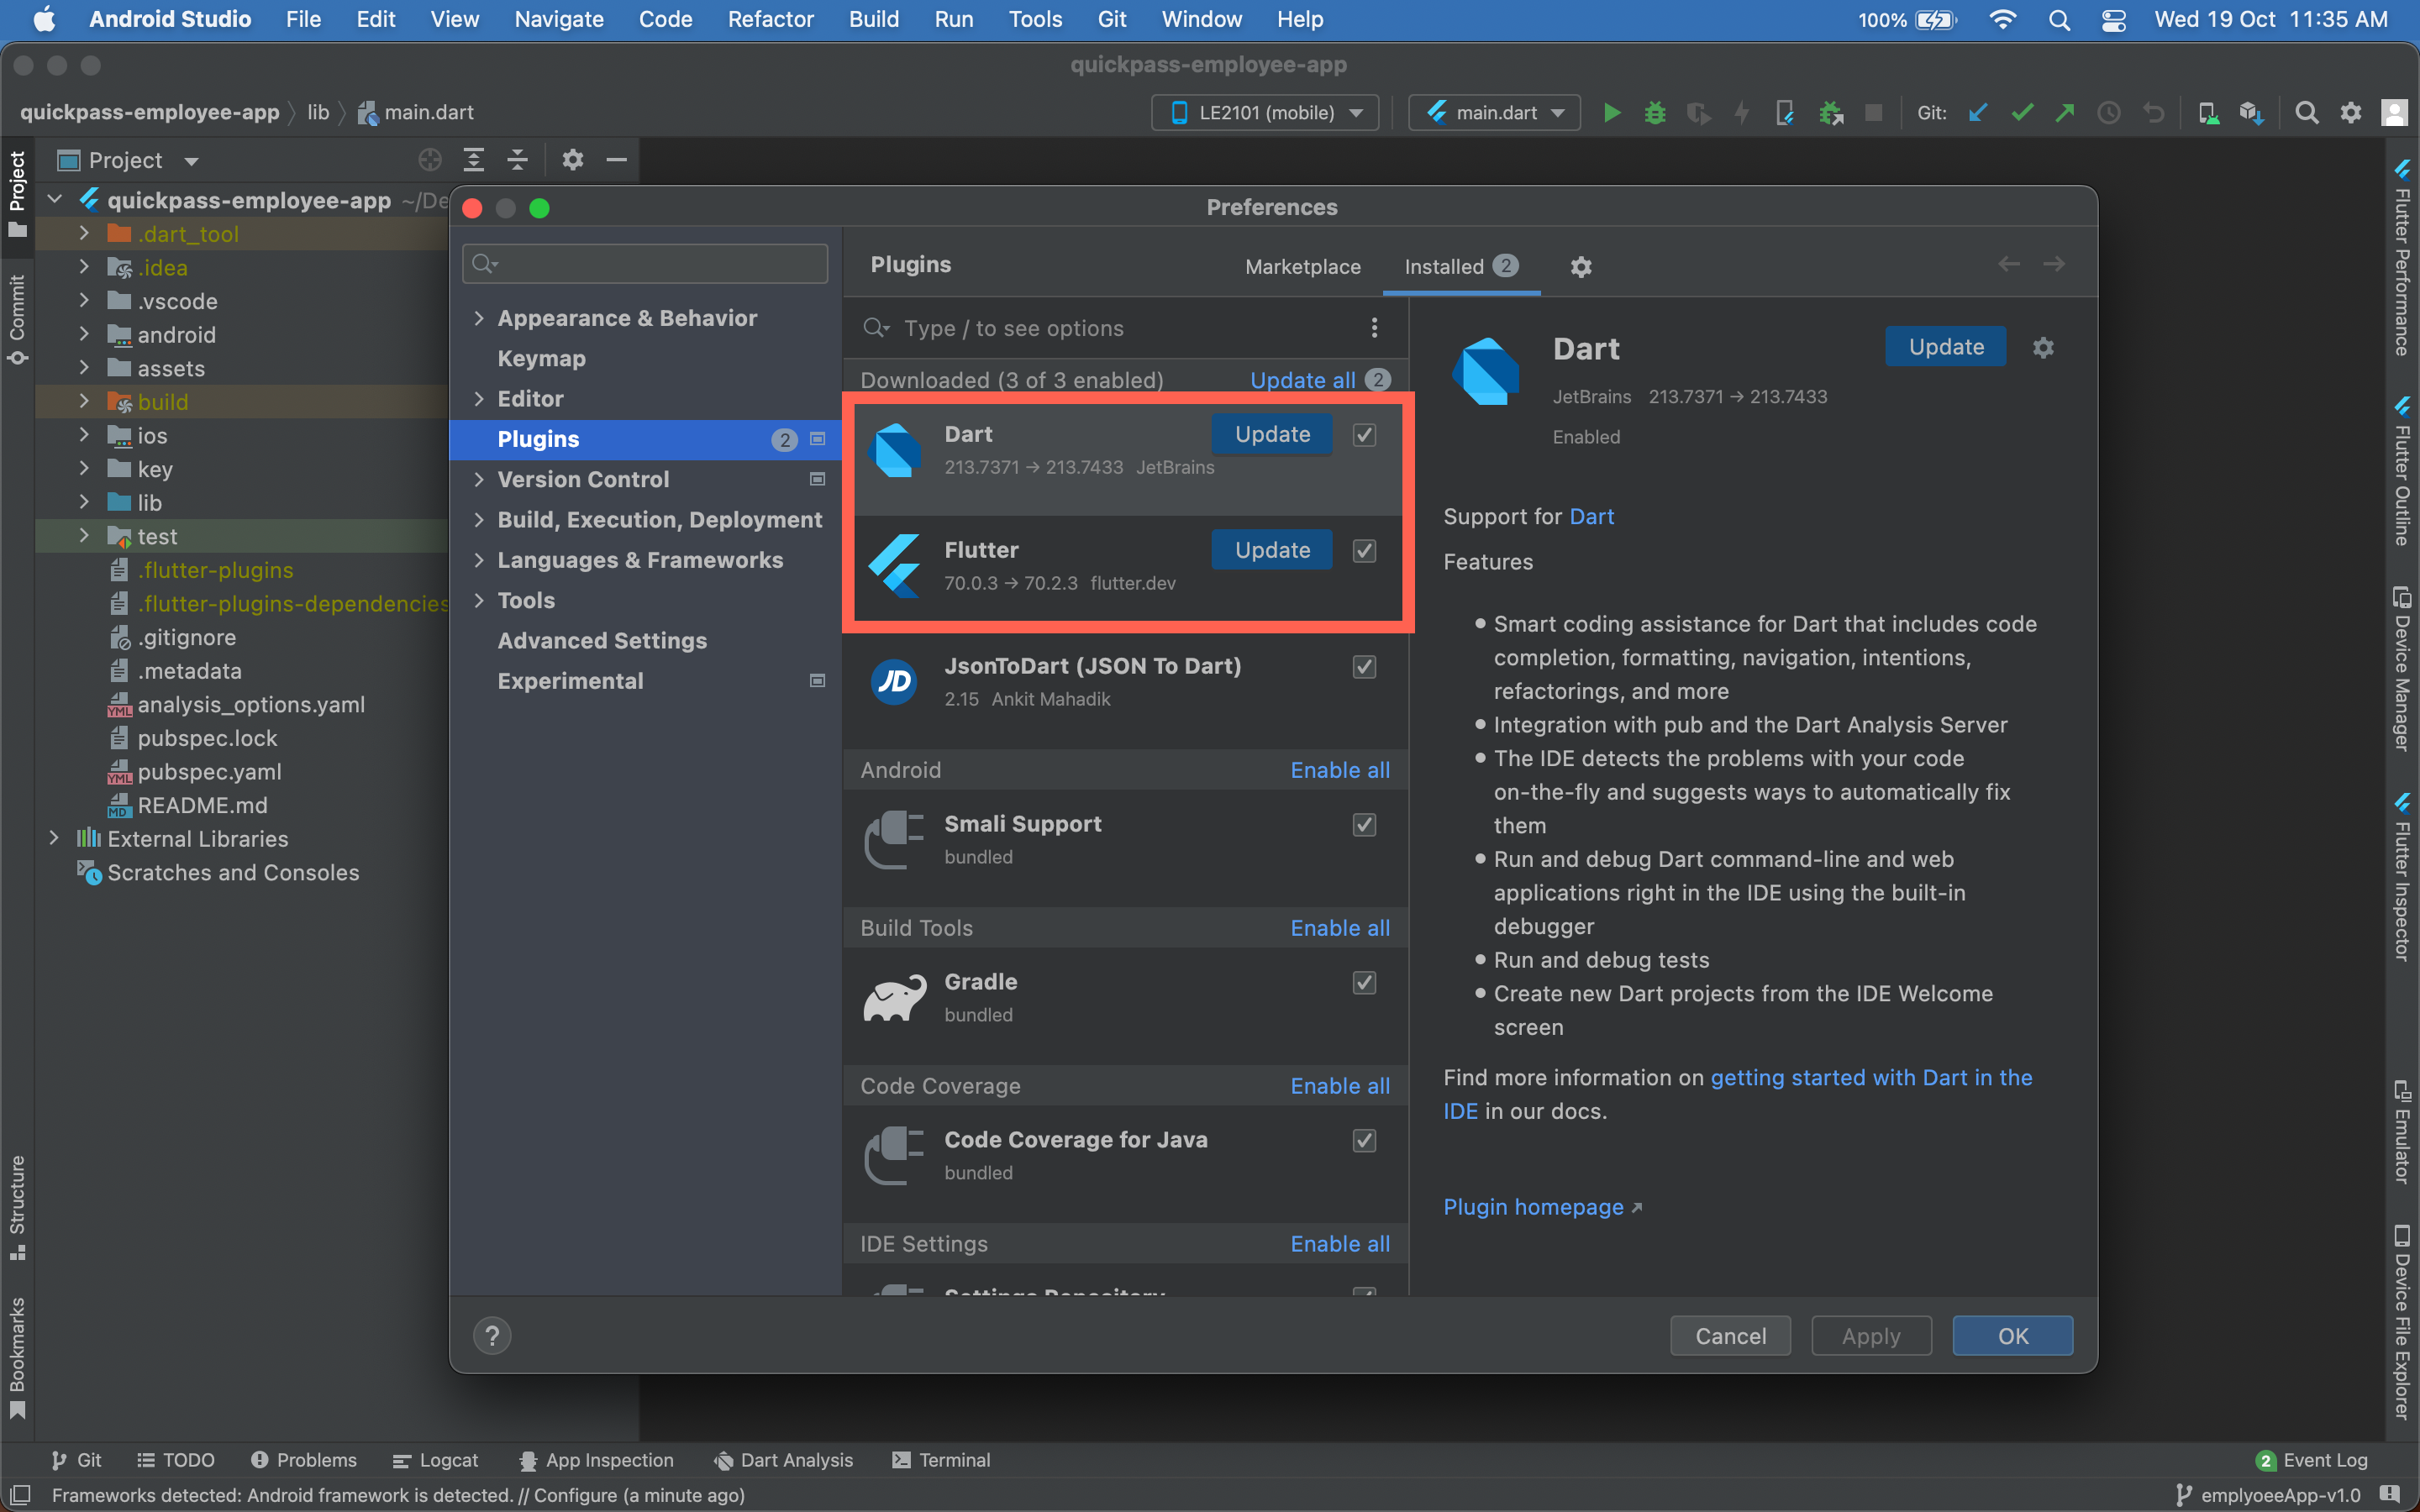Open macOS Spotlight search icon
The image size is (2420, 1512).
[2059, 20]
